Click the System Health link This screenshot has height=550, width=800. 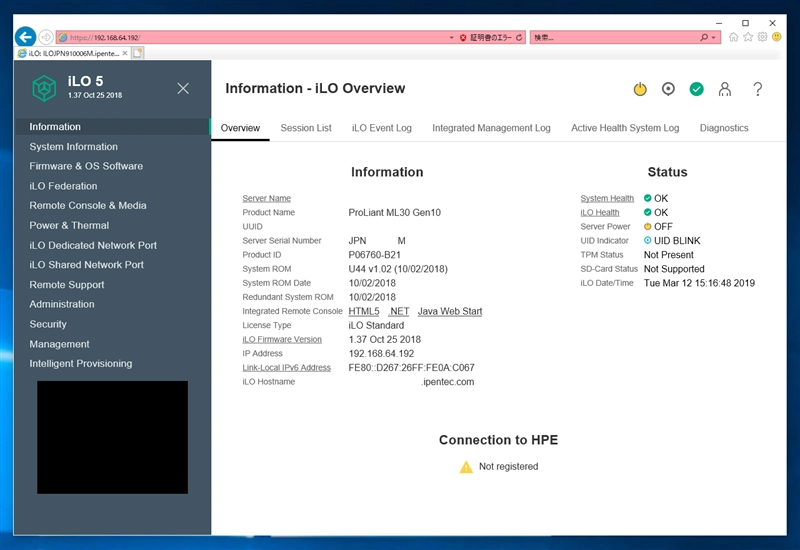click(x=607, y=198)
